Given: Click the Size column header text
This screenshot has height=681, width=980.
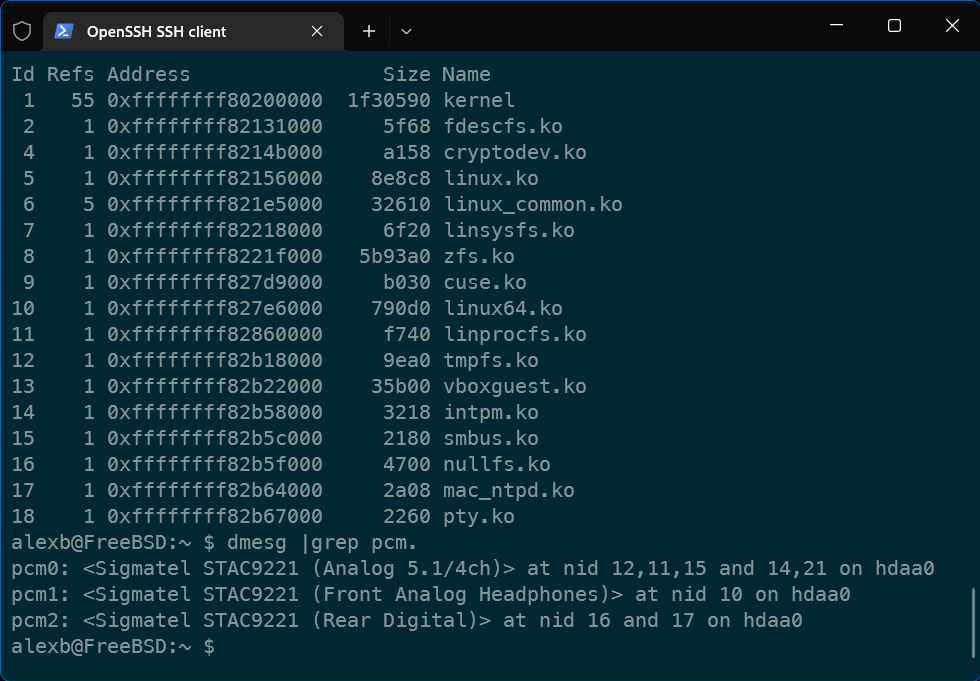Looking at the screenshot, I should [x=406, y=75].
